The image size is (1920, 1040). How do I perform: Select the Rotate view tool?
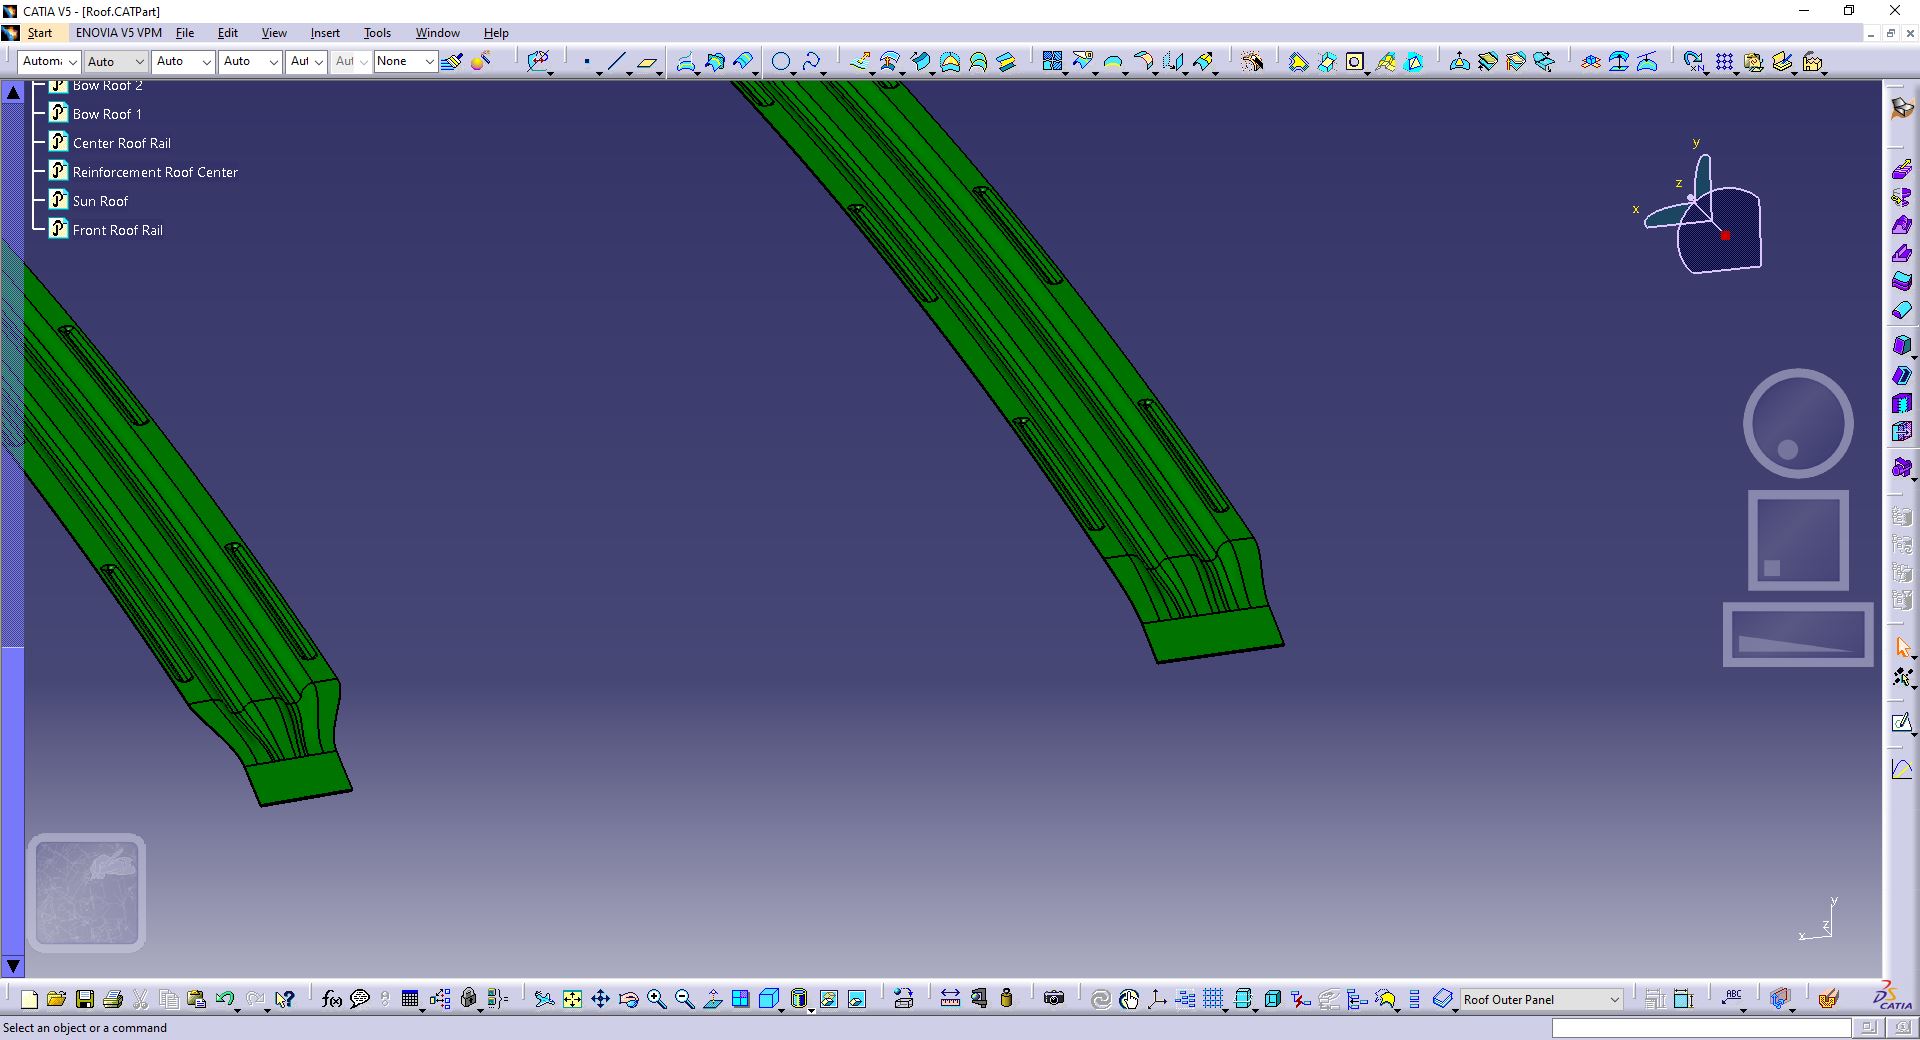[628, 998]
